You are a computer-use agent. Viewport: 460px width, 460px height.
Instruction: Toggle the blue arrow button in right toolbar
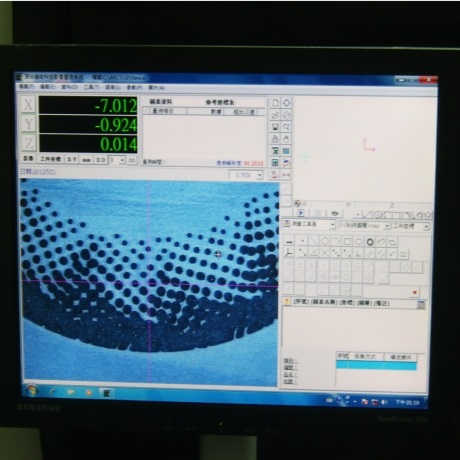pos(300,213)
